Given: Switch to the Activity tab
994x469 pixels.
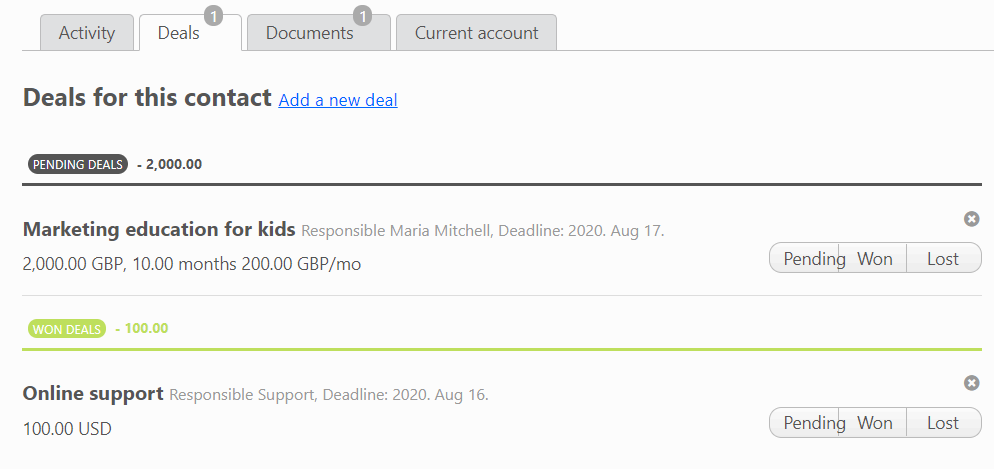Looking at the screenshot, I should tap(87, 32).
